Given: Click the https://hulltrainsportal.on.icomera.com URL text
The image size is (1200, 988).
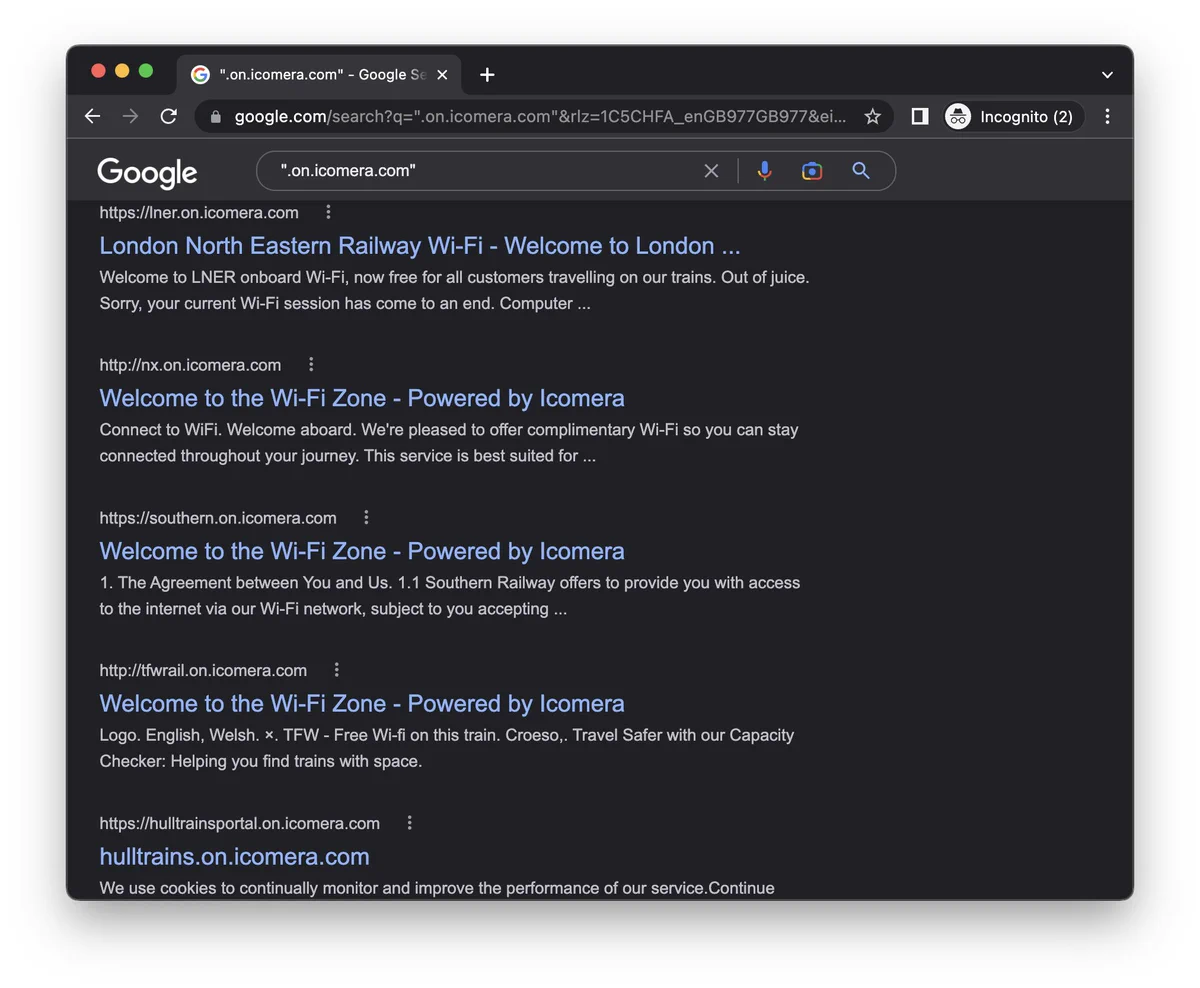Looking at the screenshot, I should pos(239,823).
